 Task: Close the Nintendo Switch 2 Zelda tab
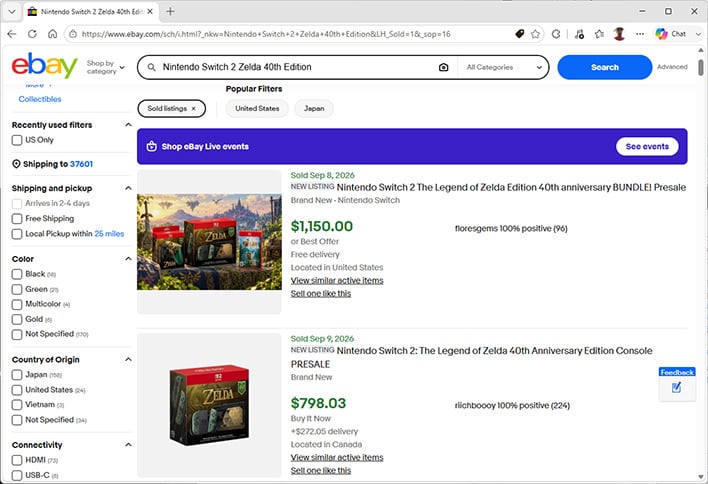150,11
